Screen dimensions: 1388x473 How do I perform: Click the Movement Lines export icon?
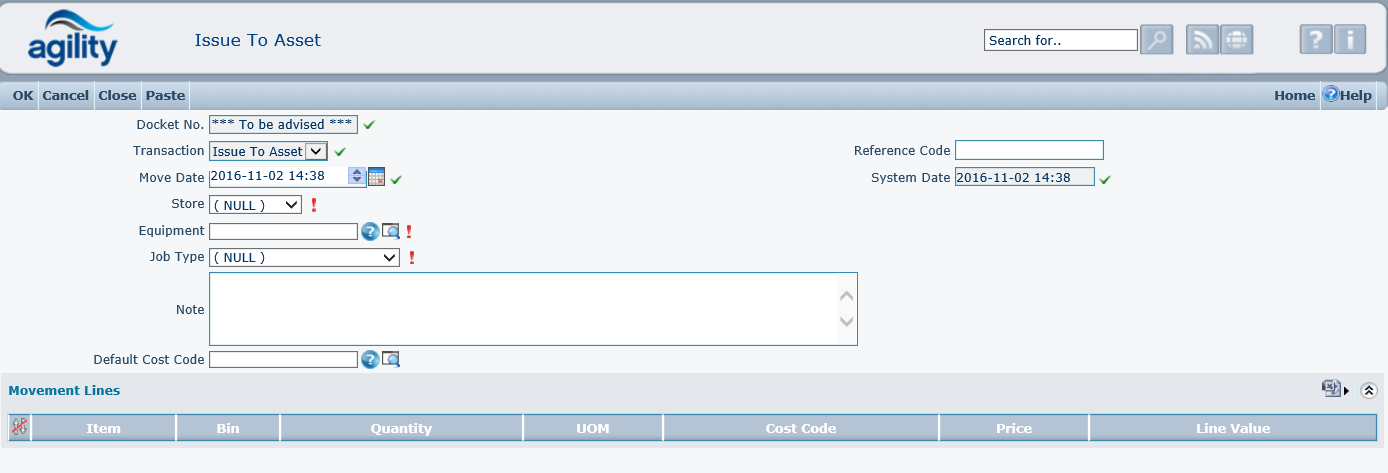[x=1332, y=389]
